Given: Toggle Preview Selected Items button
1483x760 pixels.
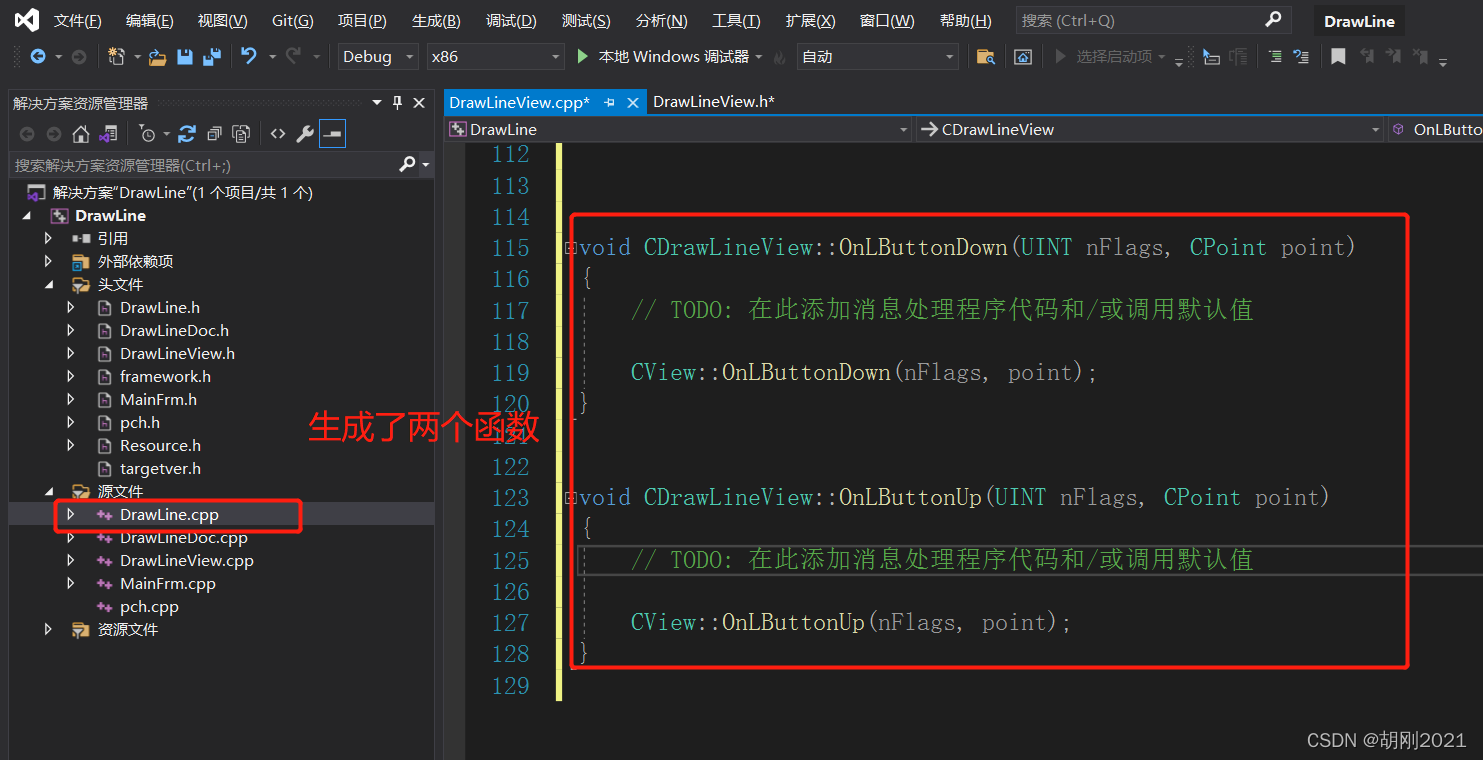Looking at the screenshot, I should [x=332, y=134].
